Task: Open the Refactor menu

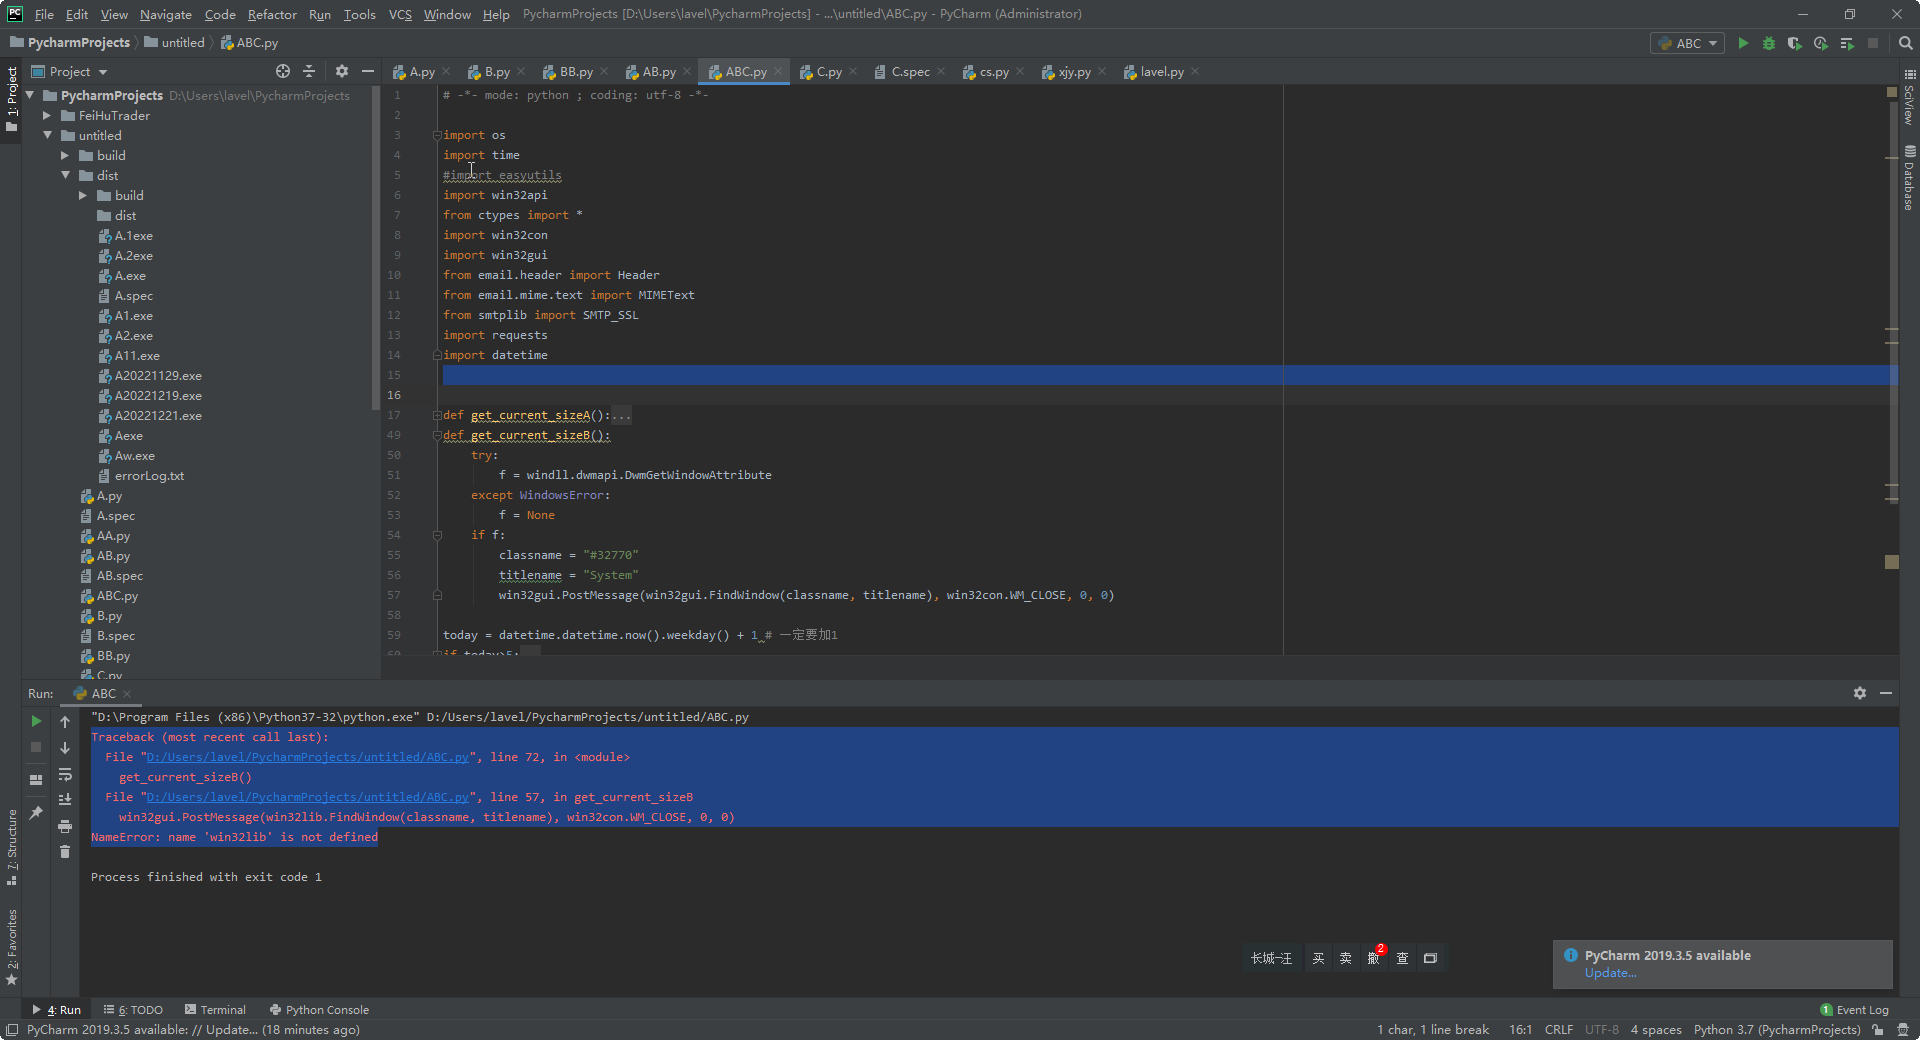Action: 272,14
